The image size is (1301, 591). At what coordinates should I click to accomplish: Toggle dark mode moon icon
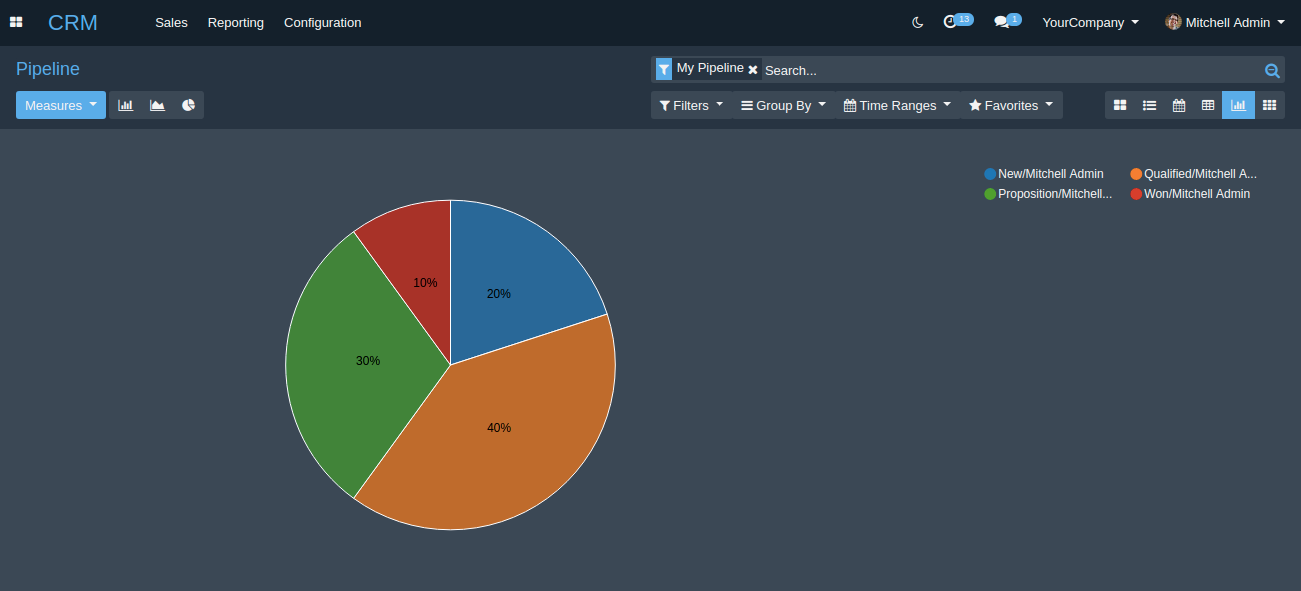click(918, 22)
